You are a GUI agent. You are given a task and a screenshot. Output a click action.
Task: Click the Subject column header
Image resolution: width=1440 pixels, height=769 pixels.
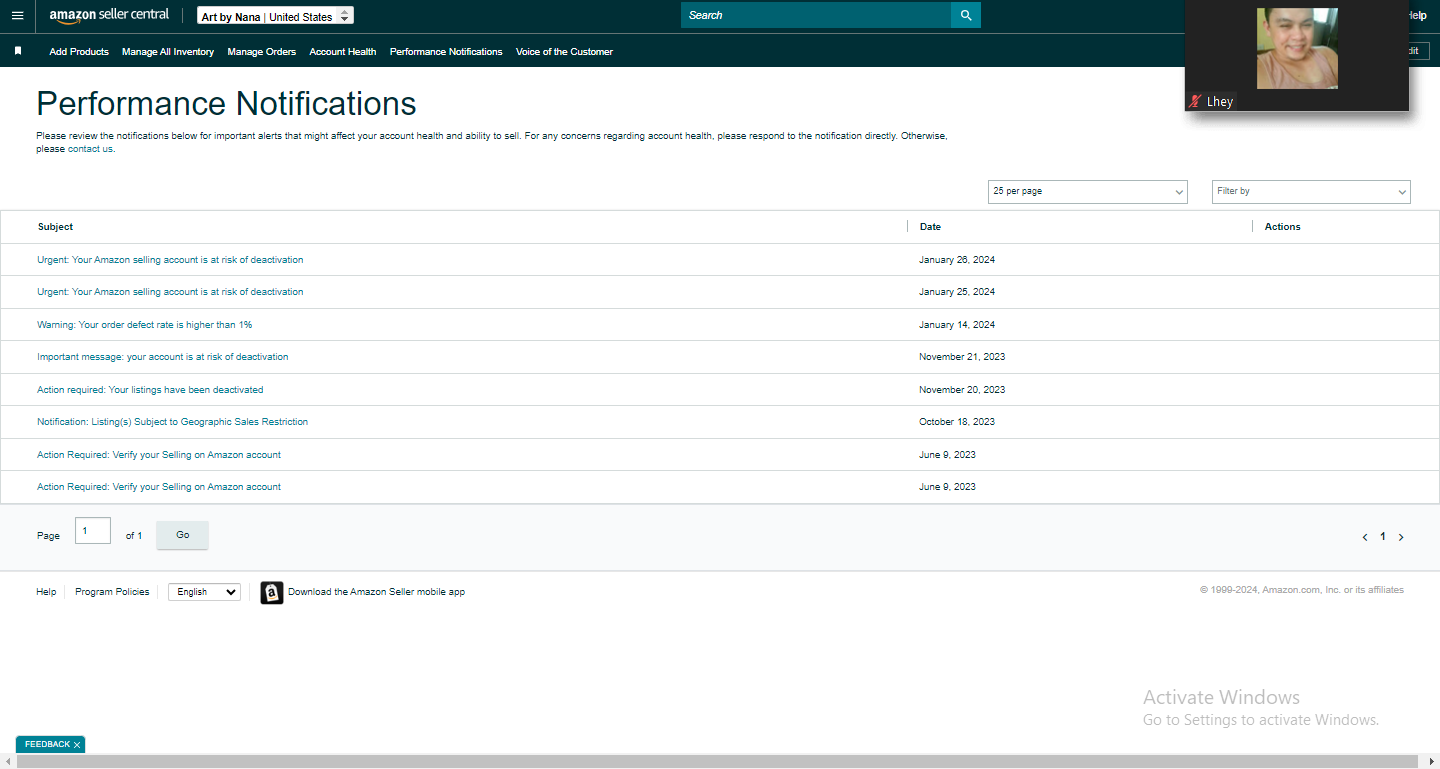(x=56, y=227)
